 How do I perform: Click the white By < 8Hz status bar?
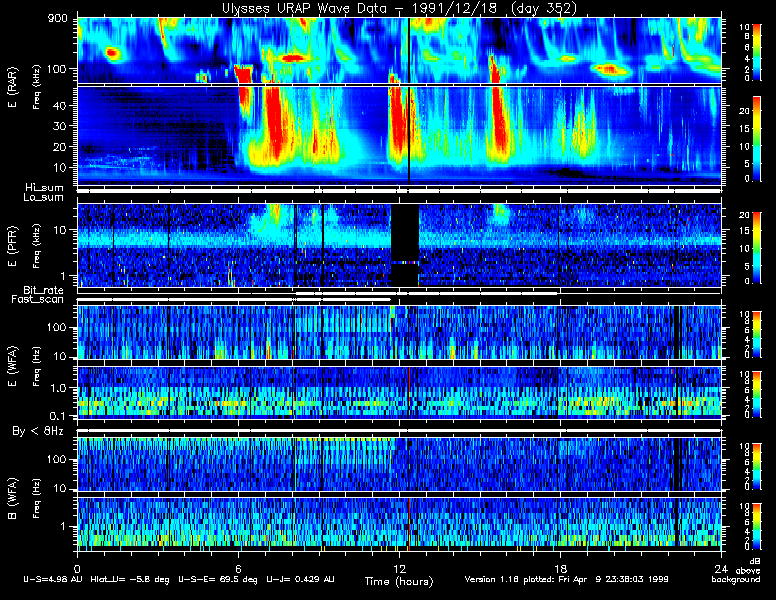(x=399, y=431)
